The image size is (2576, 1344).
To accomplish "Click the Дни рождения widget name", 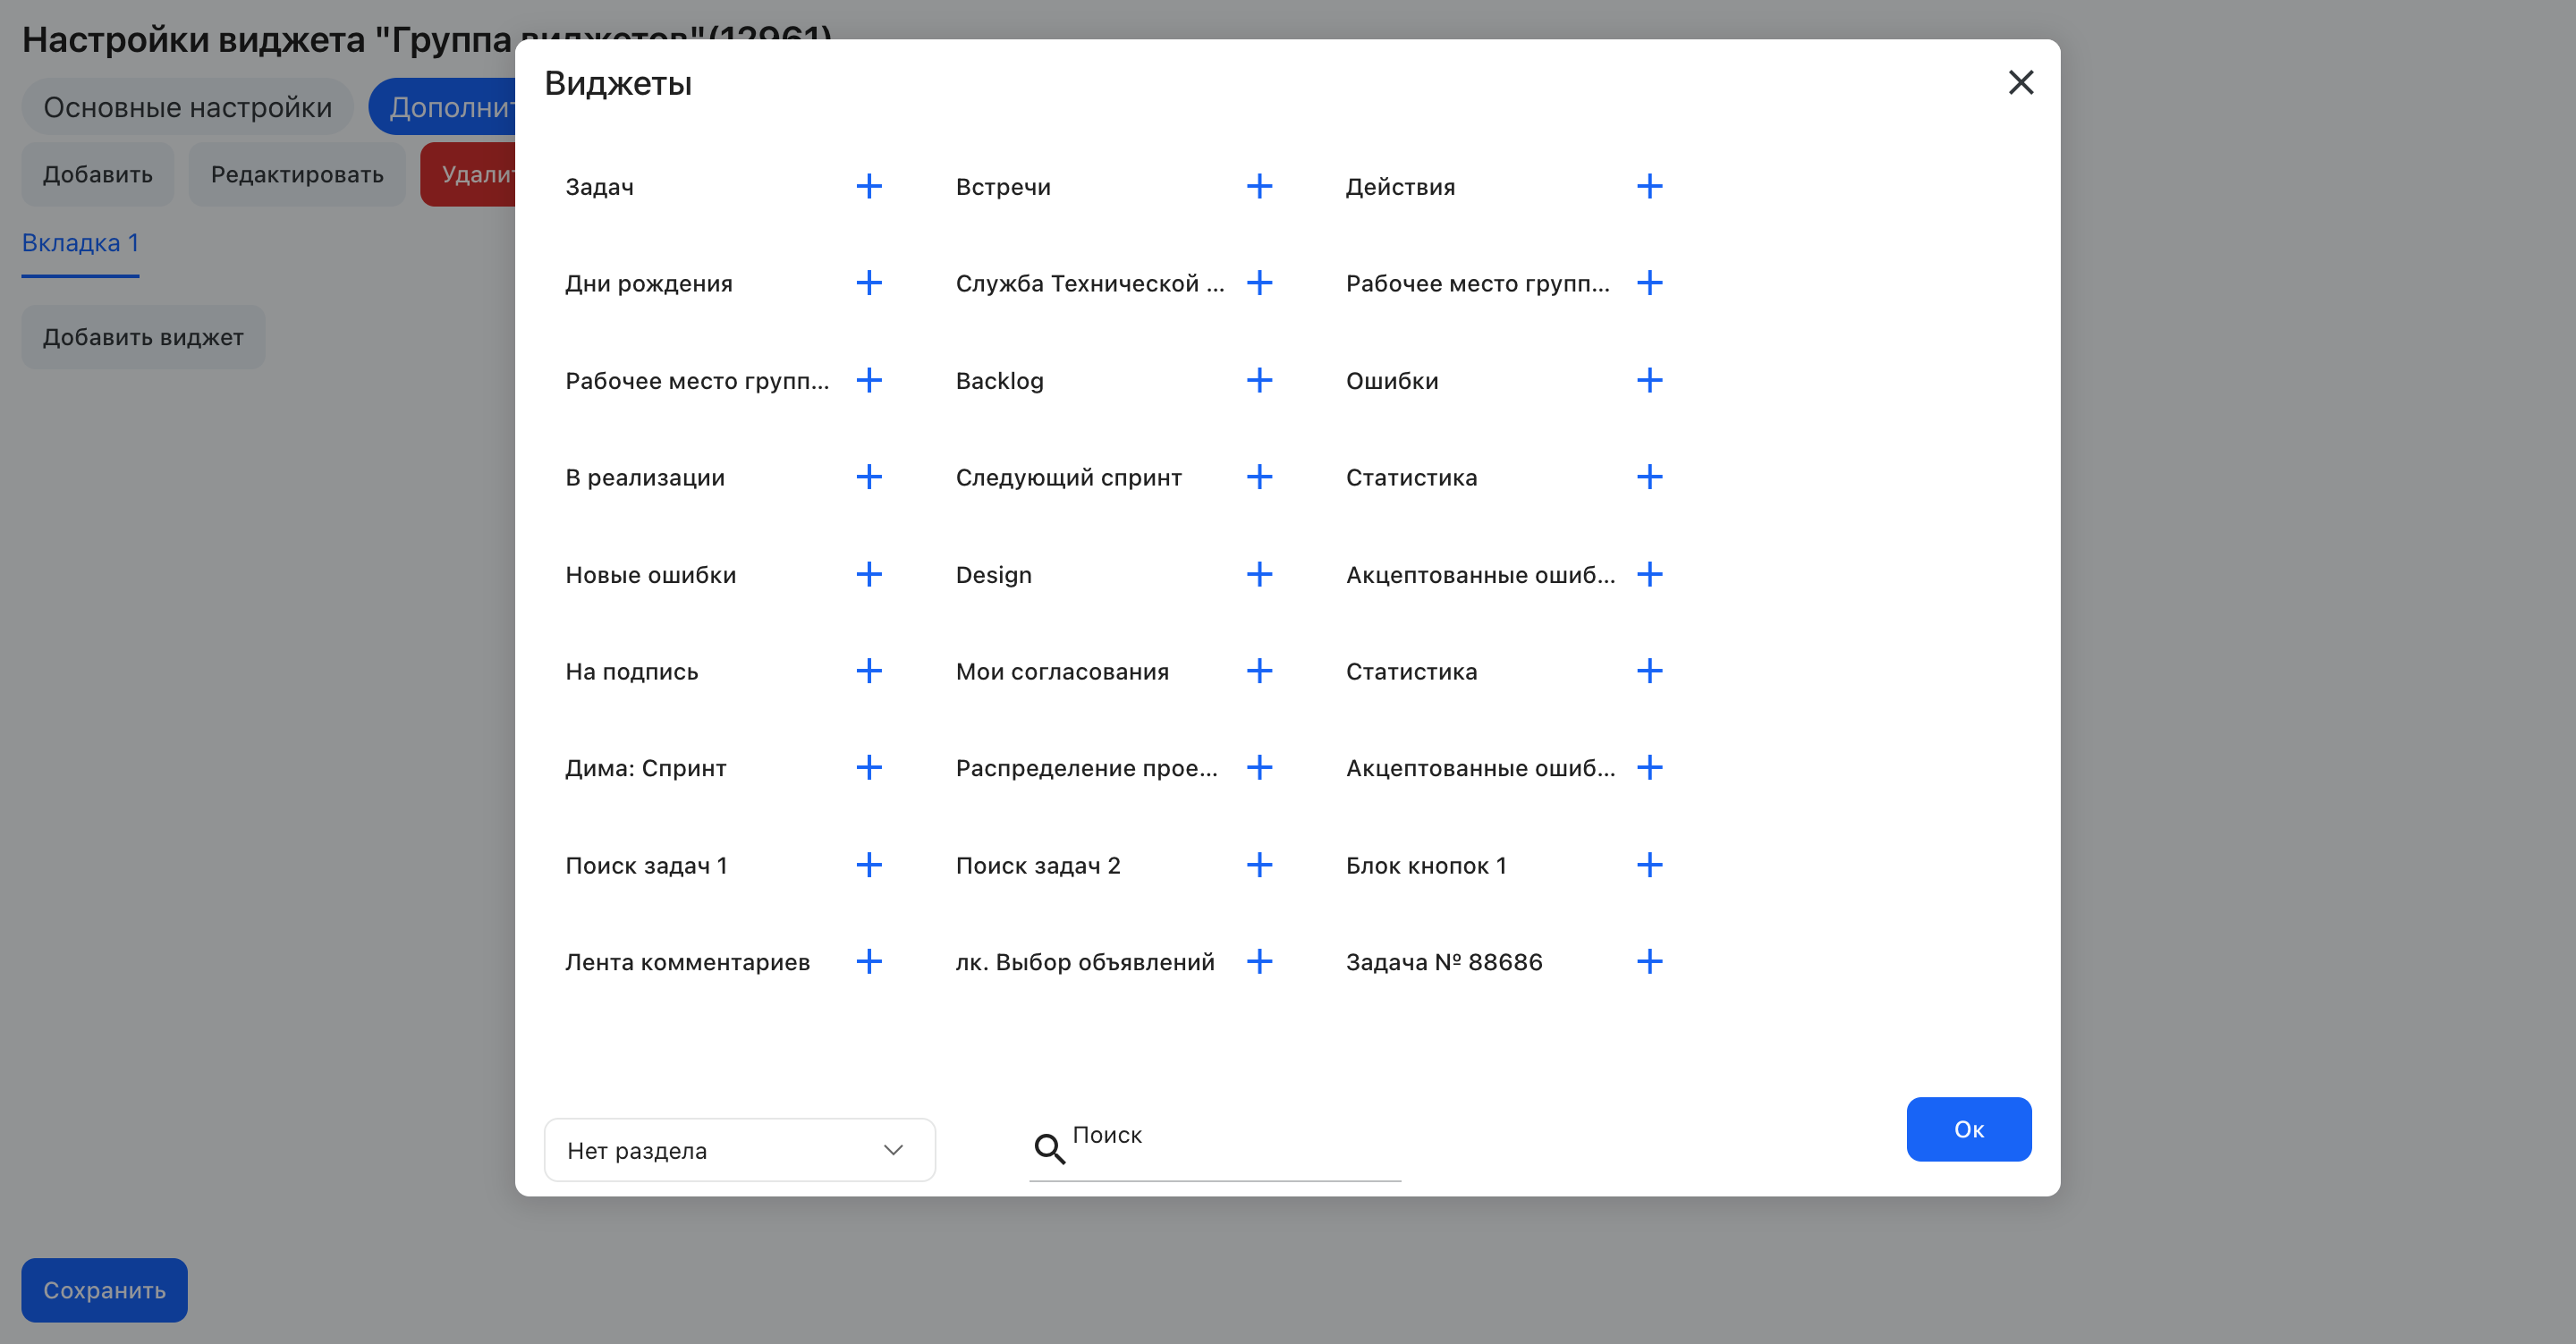I will click(648, 284).
